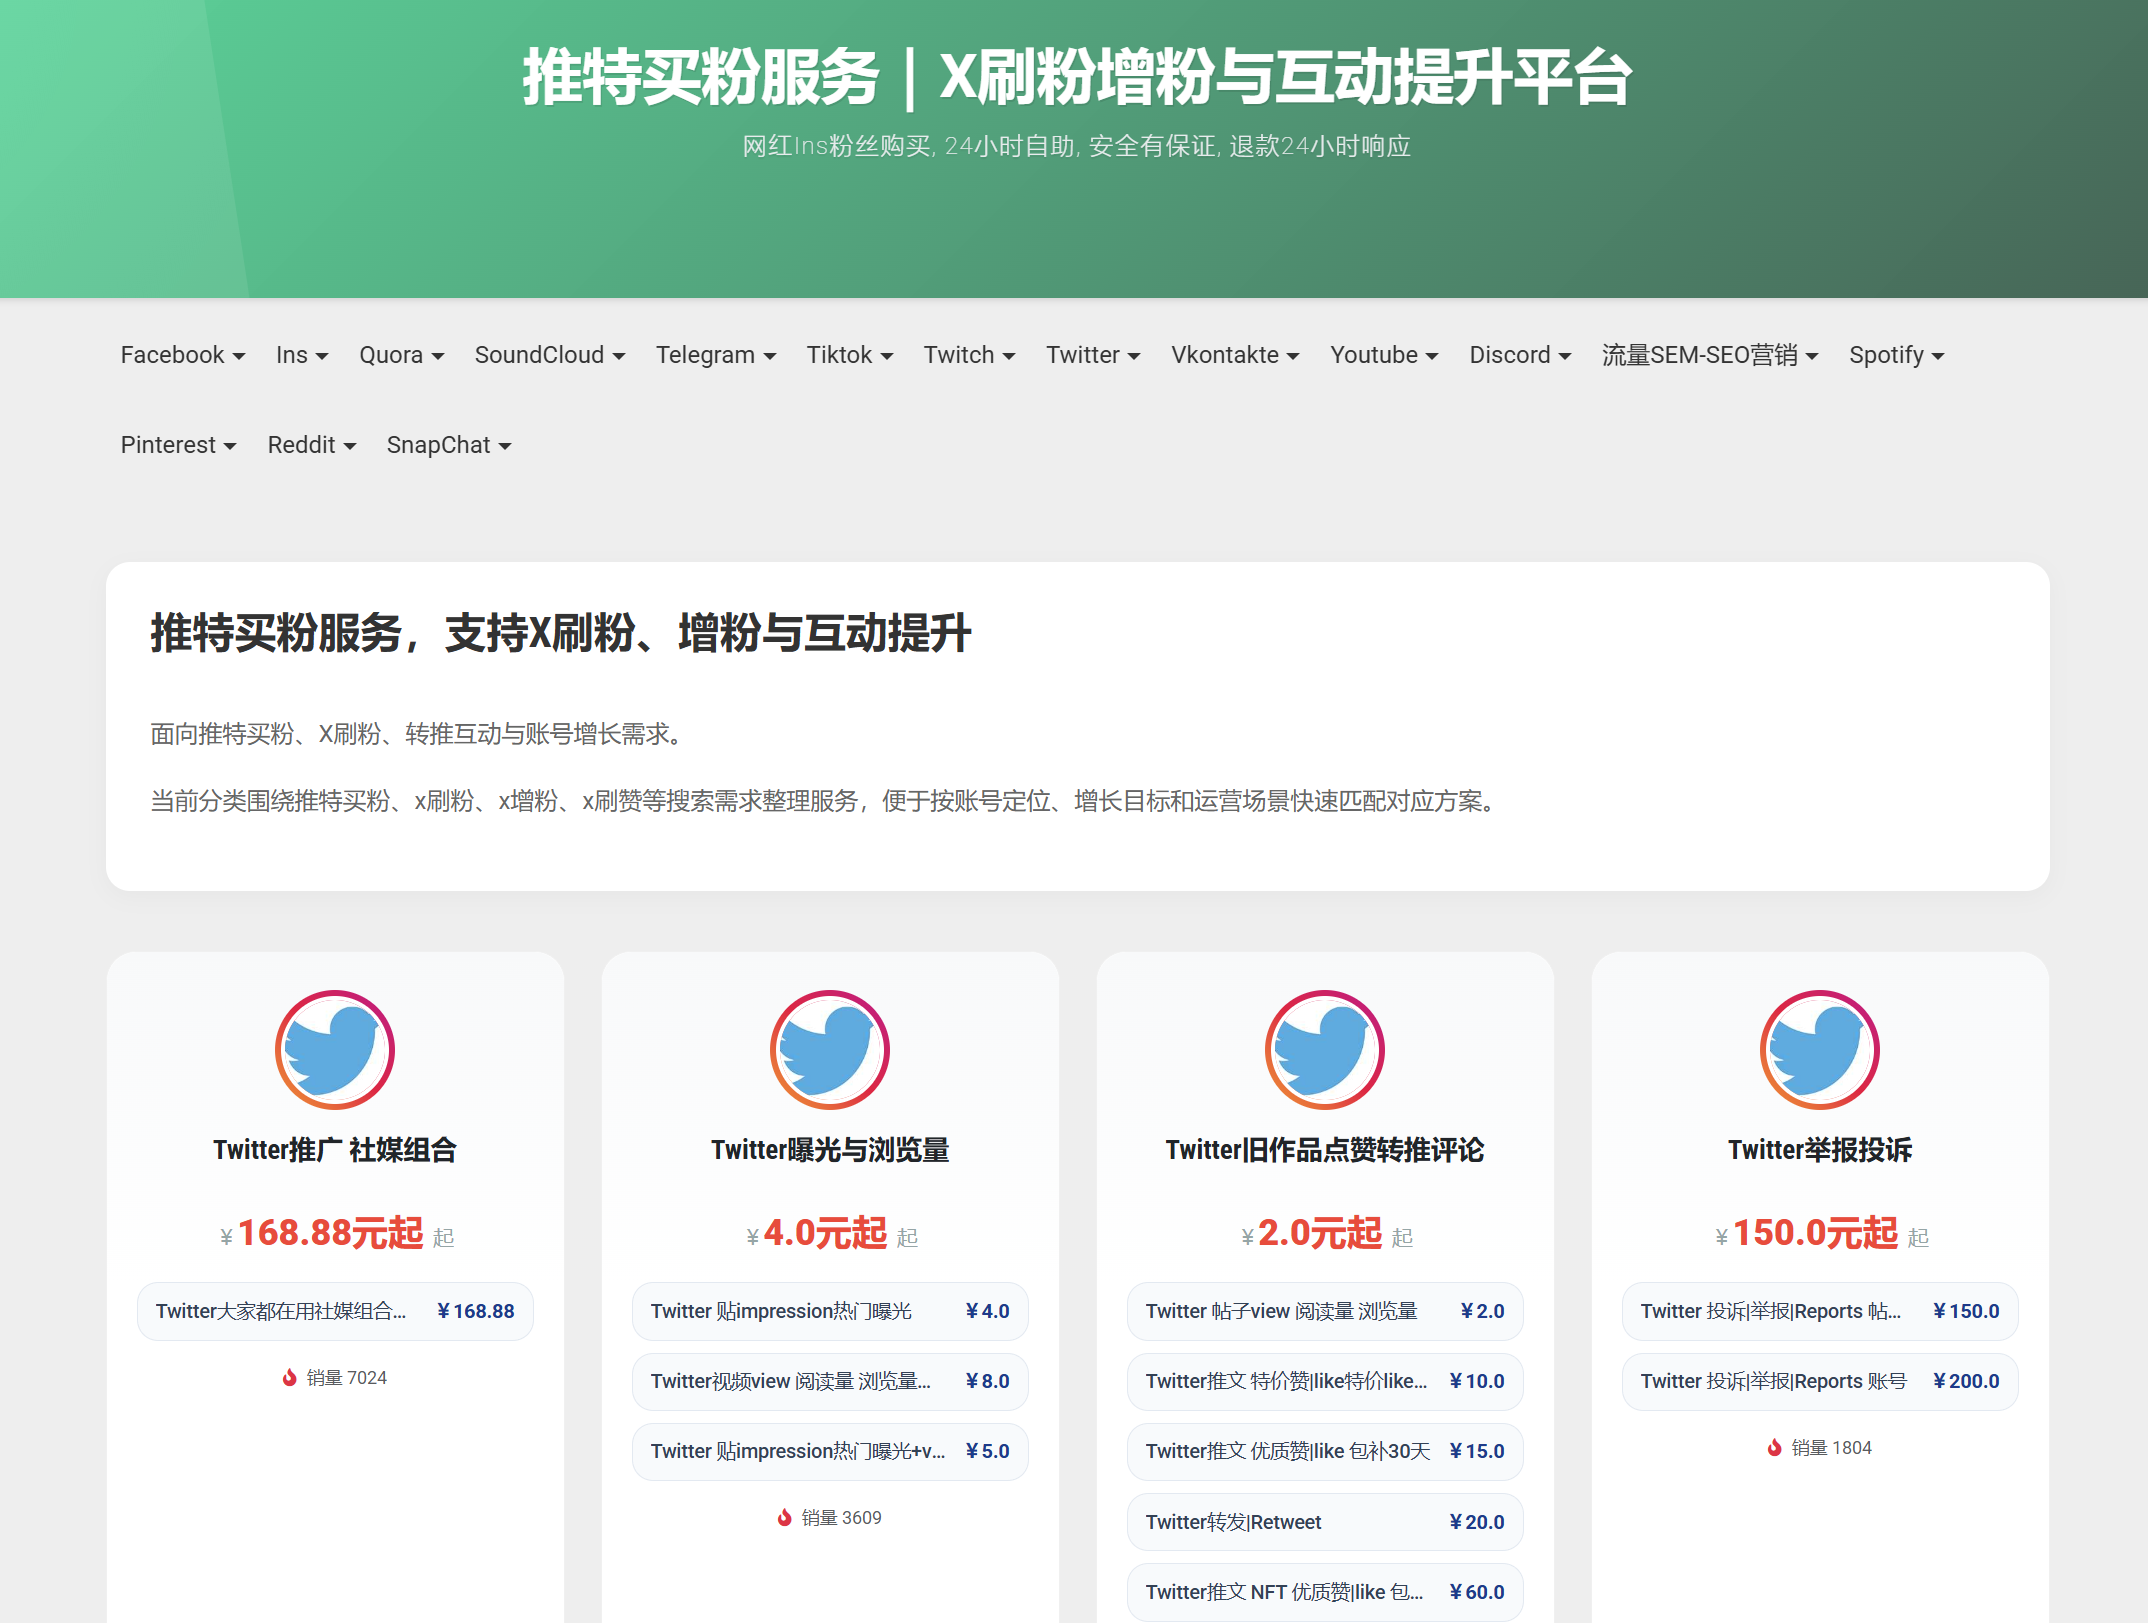The height and width of the screenshot is (1623, 2148).
Task: Click the Twitter曝光与浏览量 card heading
Action: (x=829, y=1150)
